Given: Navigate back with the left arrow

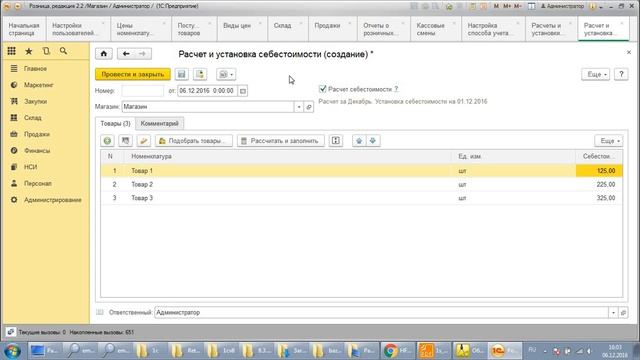Looking at the screenshot, I should 126,54.
